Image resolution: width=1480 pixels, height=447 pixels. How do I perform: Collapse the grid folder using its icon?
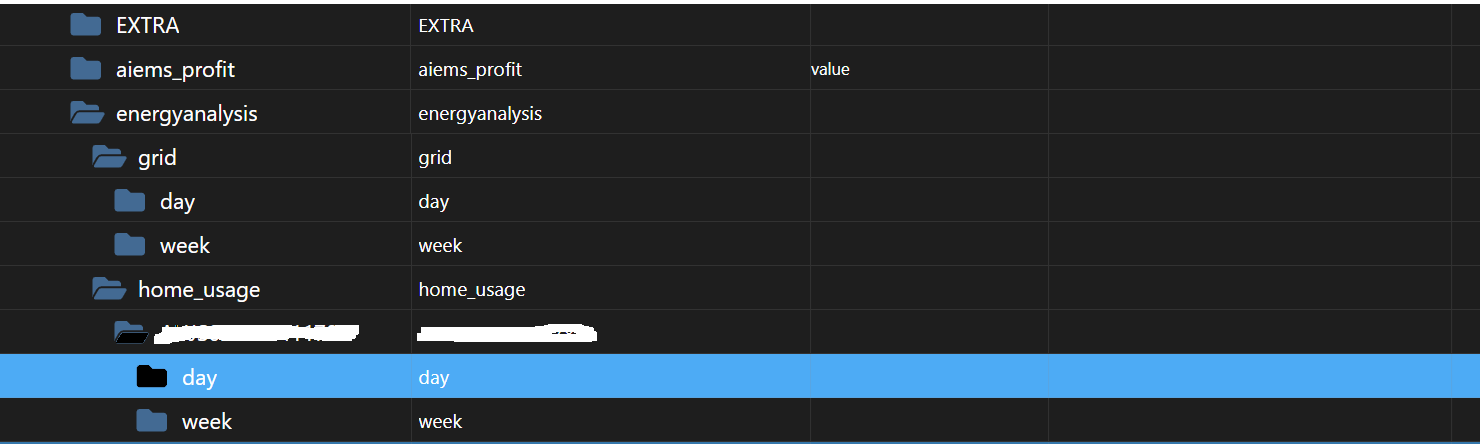[109, 158]
